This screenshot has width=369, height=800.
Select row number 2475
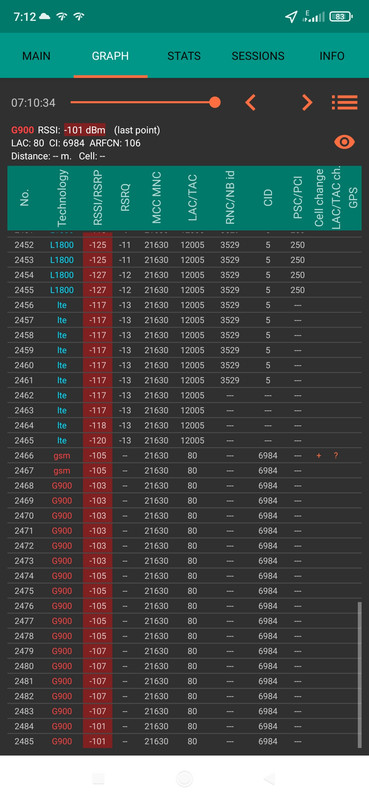coord(184,591)
